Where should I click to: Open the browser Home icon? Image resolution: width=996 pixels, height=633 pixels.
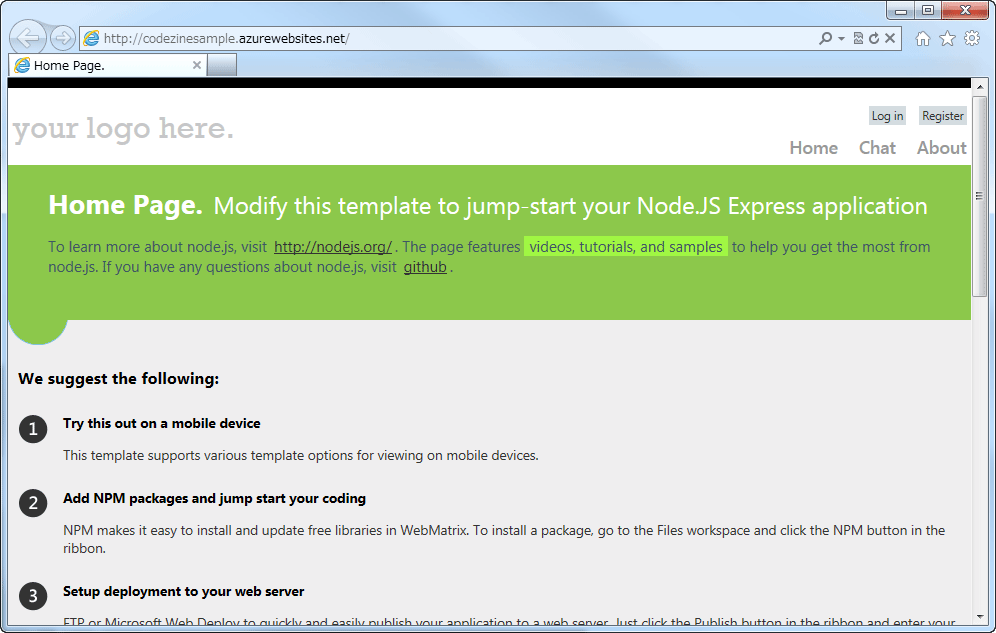pyautogui.click(x=923, y=39)
